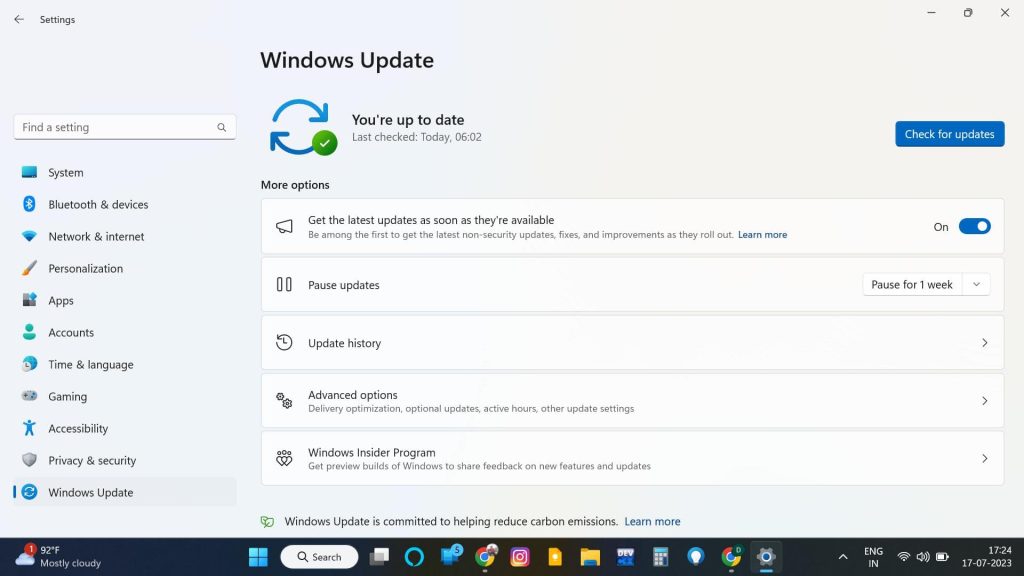Viewport: 1024px width, 576px height.
Task: Open Instagram from the taskbar
Action: point(520,557)
